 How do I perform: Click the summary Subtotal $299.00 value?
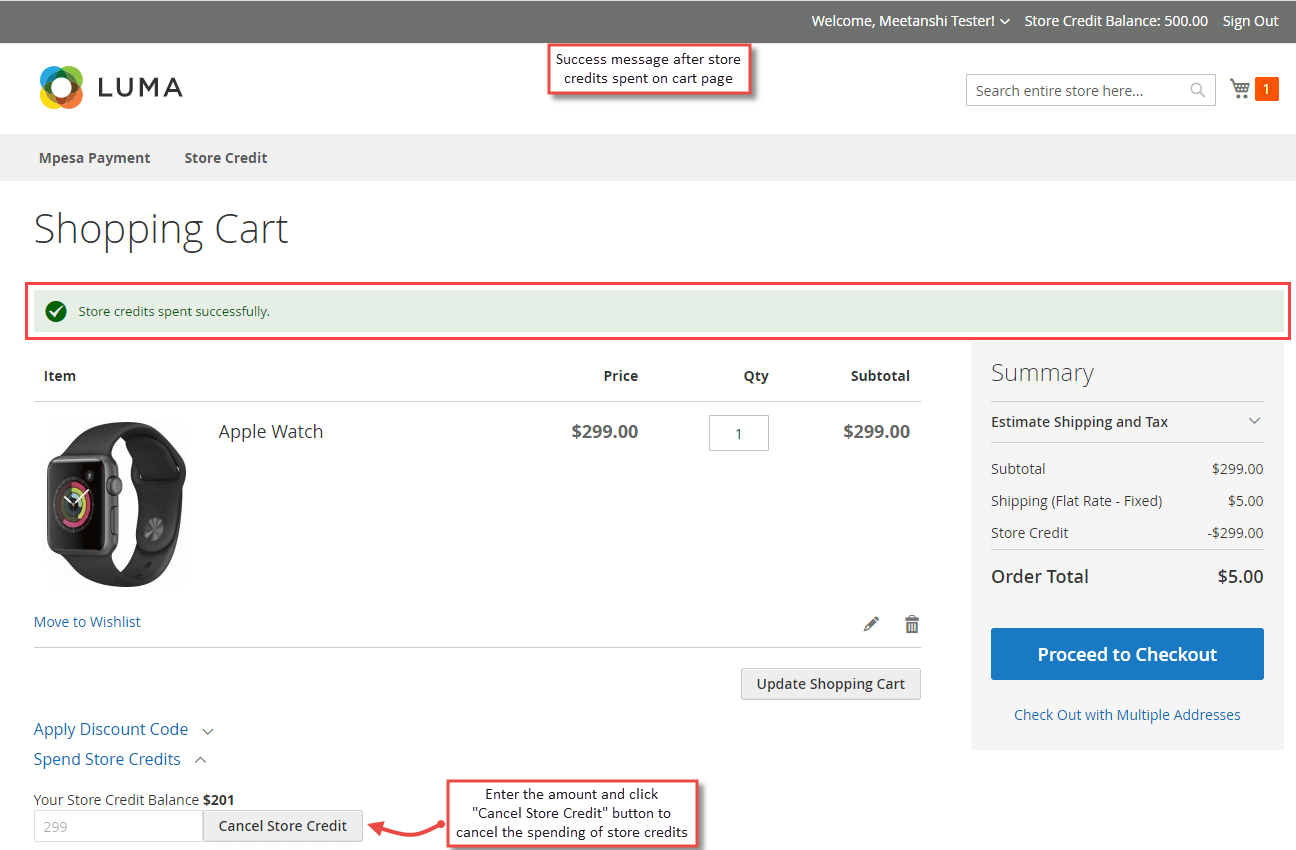pos(1237,469)
